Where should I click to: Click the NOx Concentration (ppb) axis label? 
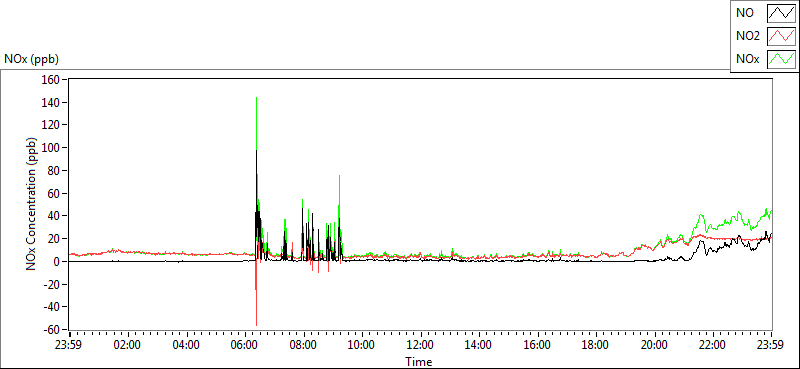(32, 203)
